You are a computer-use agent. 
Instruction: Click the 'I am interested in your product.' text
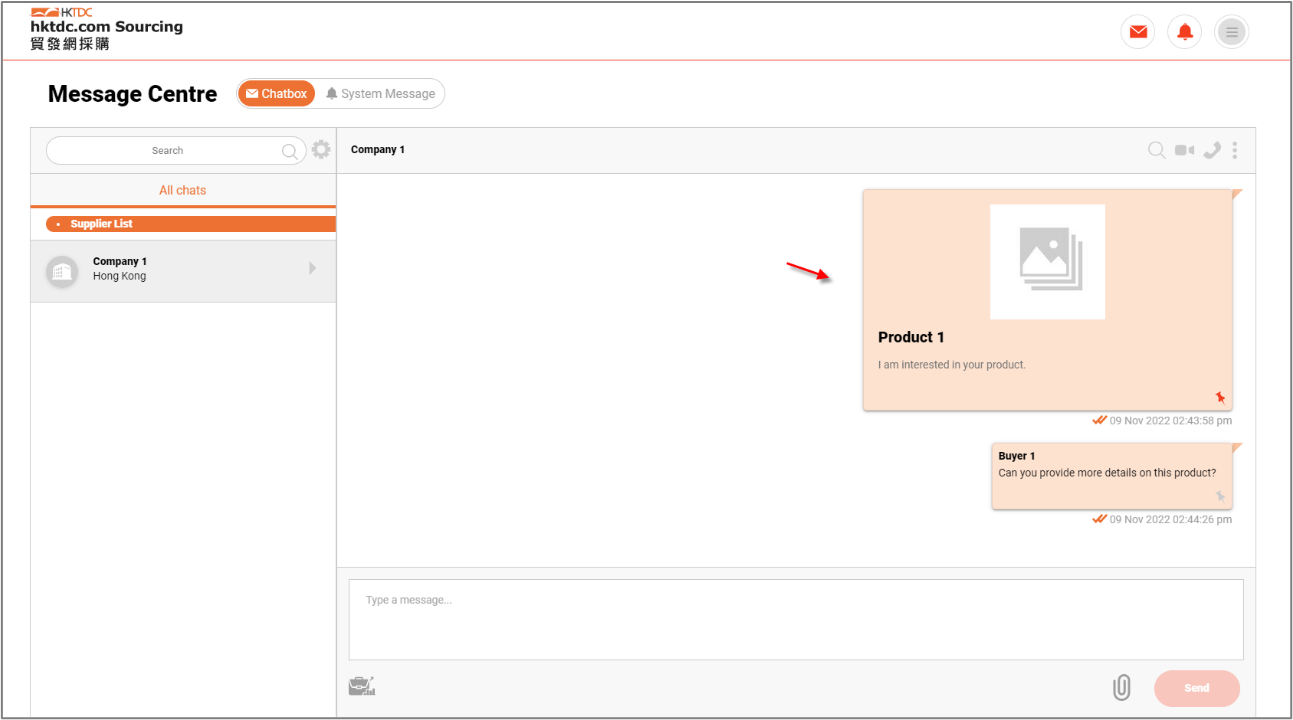coord(952,365)
